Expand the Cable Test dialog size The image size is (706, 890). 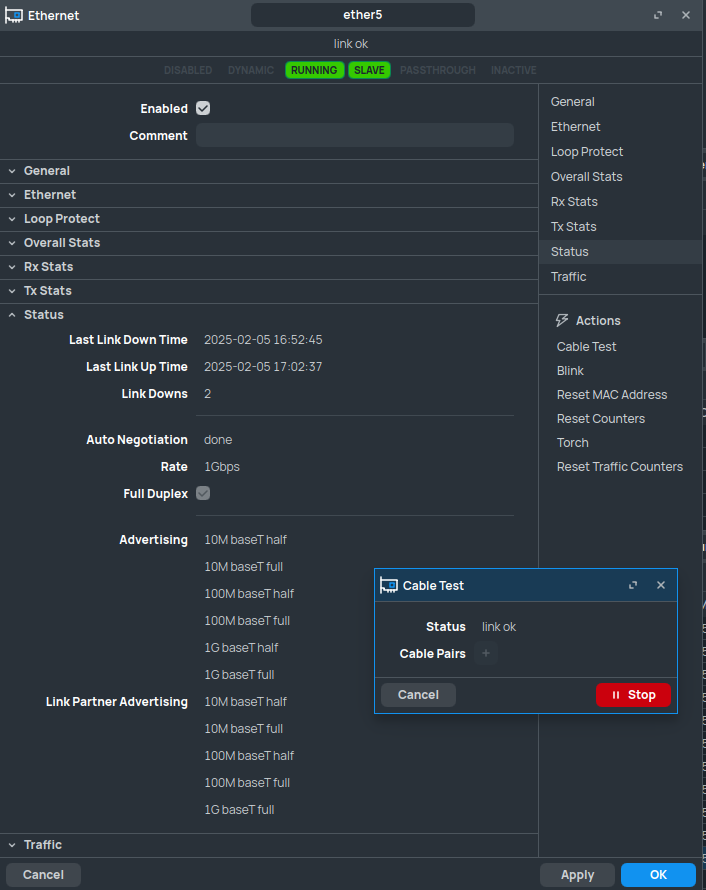pos(633,585)
